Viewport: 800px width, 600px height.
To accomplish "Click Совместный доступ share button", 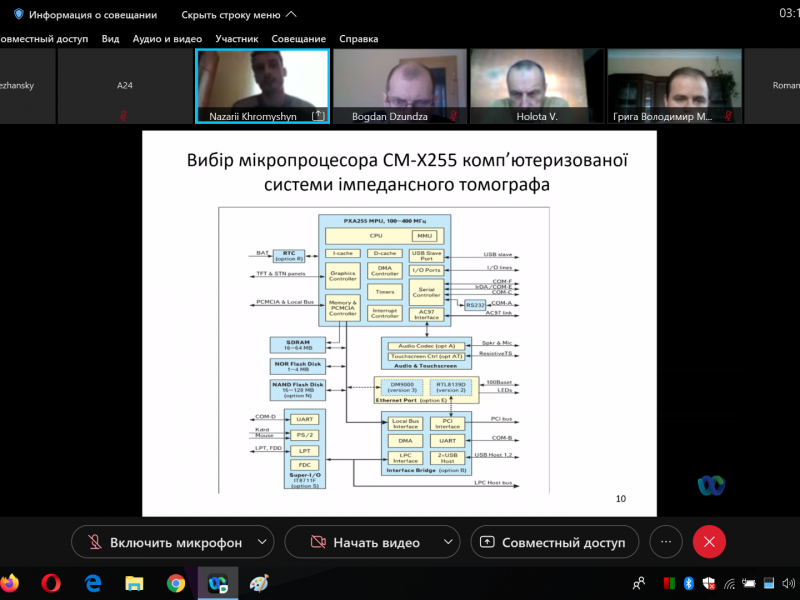I will tap(554, 542).
